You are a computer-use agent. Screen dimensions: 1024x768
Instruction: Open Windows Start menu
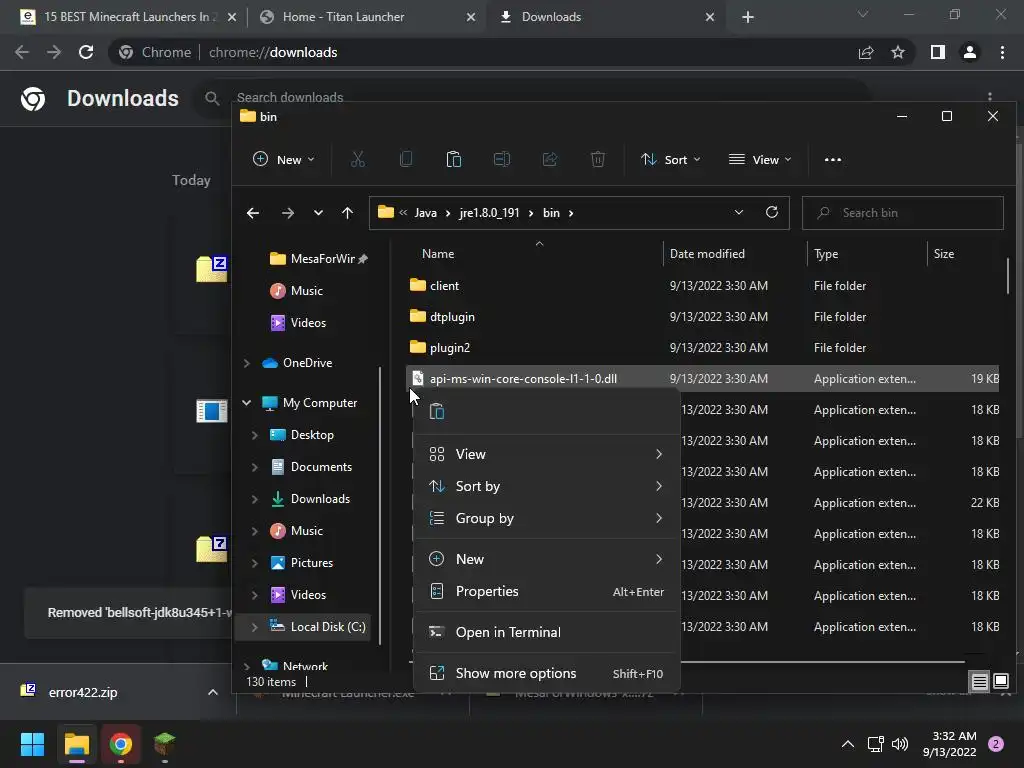pyautogui.click(x=32, y=744)
